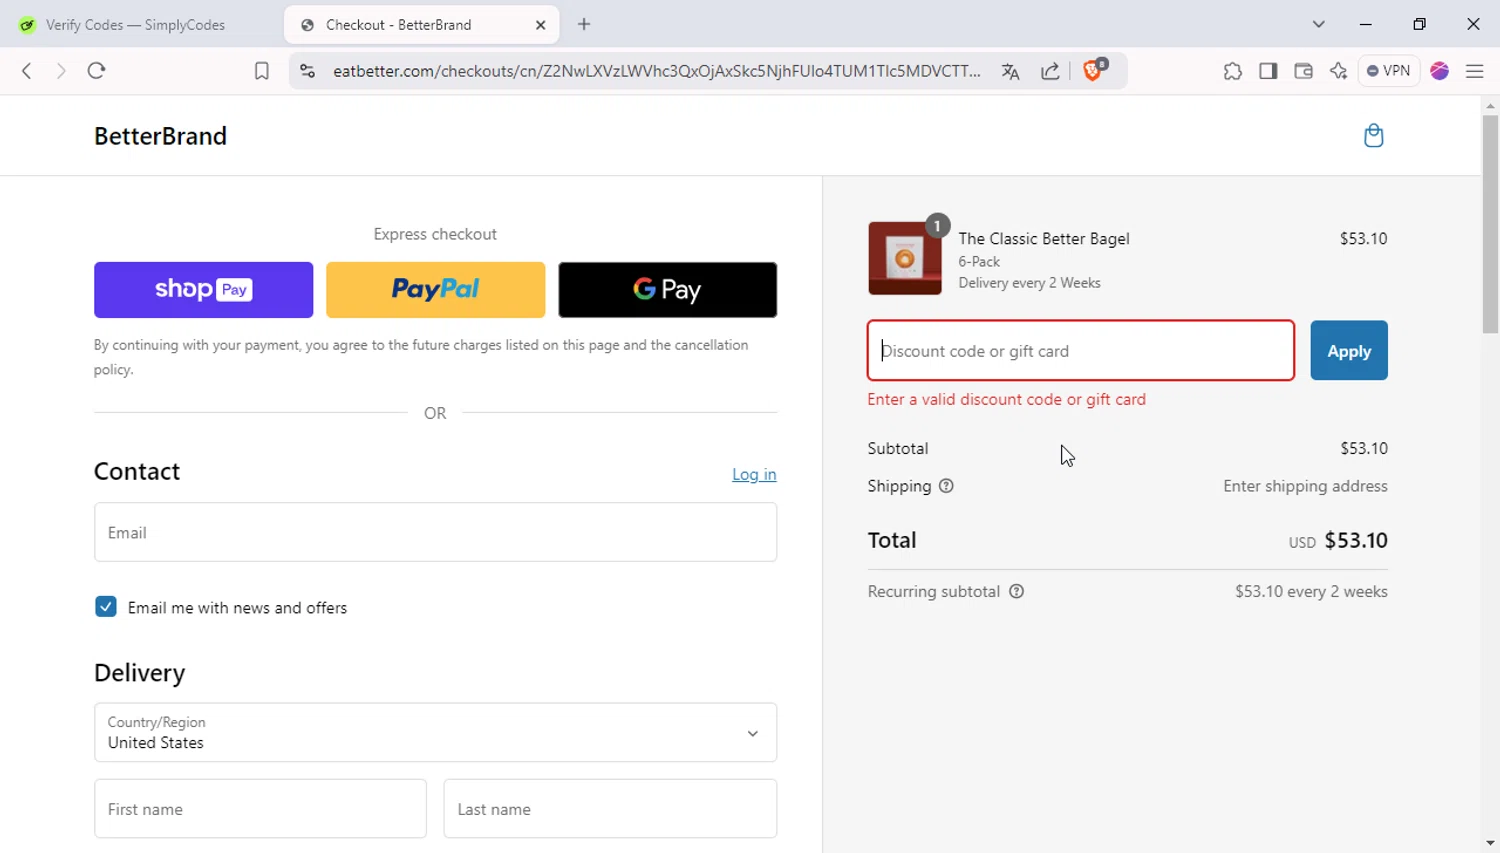Bookmark this page
The image size is (1500, 853).
[x=261, y=71]
